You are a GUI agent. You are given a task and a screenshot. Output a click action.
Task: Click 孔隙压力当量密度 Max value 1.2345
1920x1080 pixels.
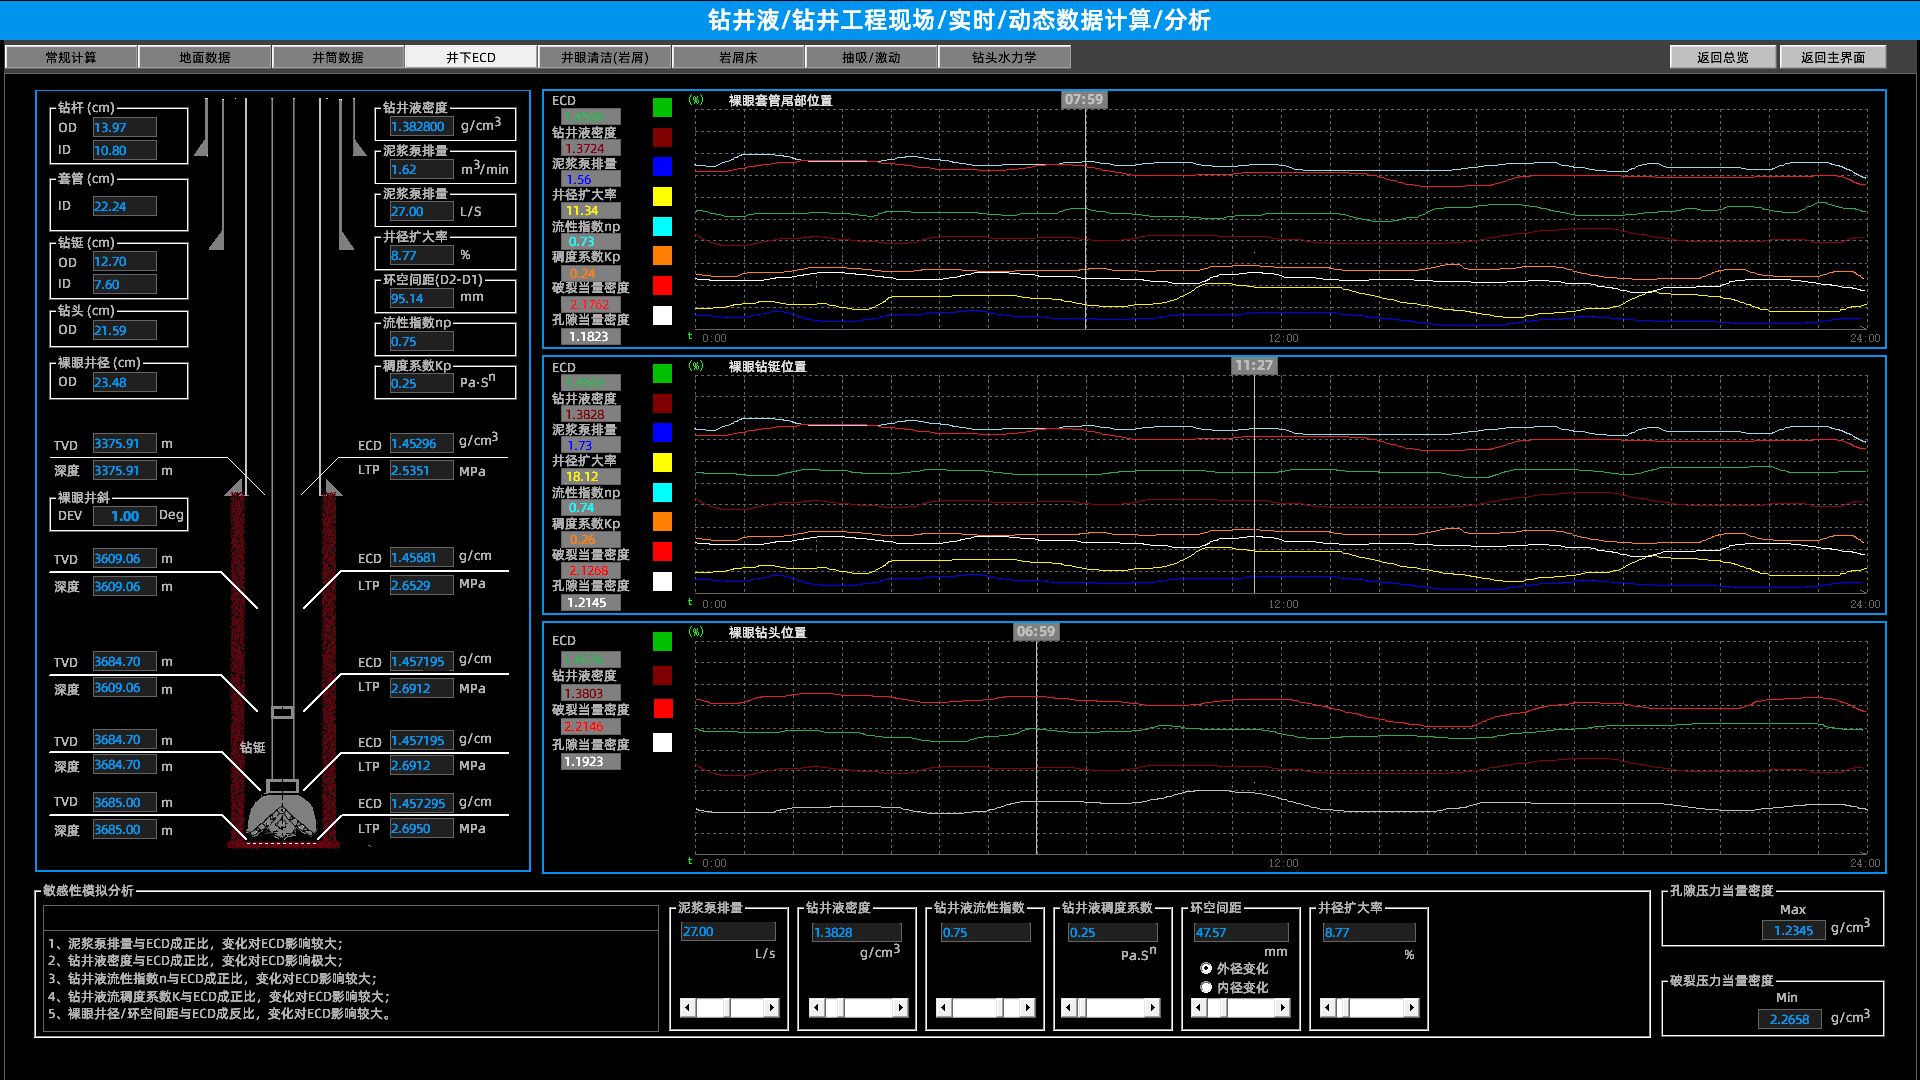click(x=1792, y=930)
